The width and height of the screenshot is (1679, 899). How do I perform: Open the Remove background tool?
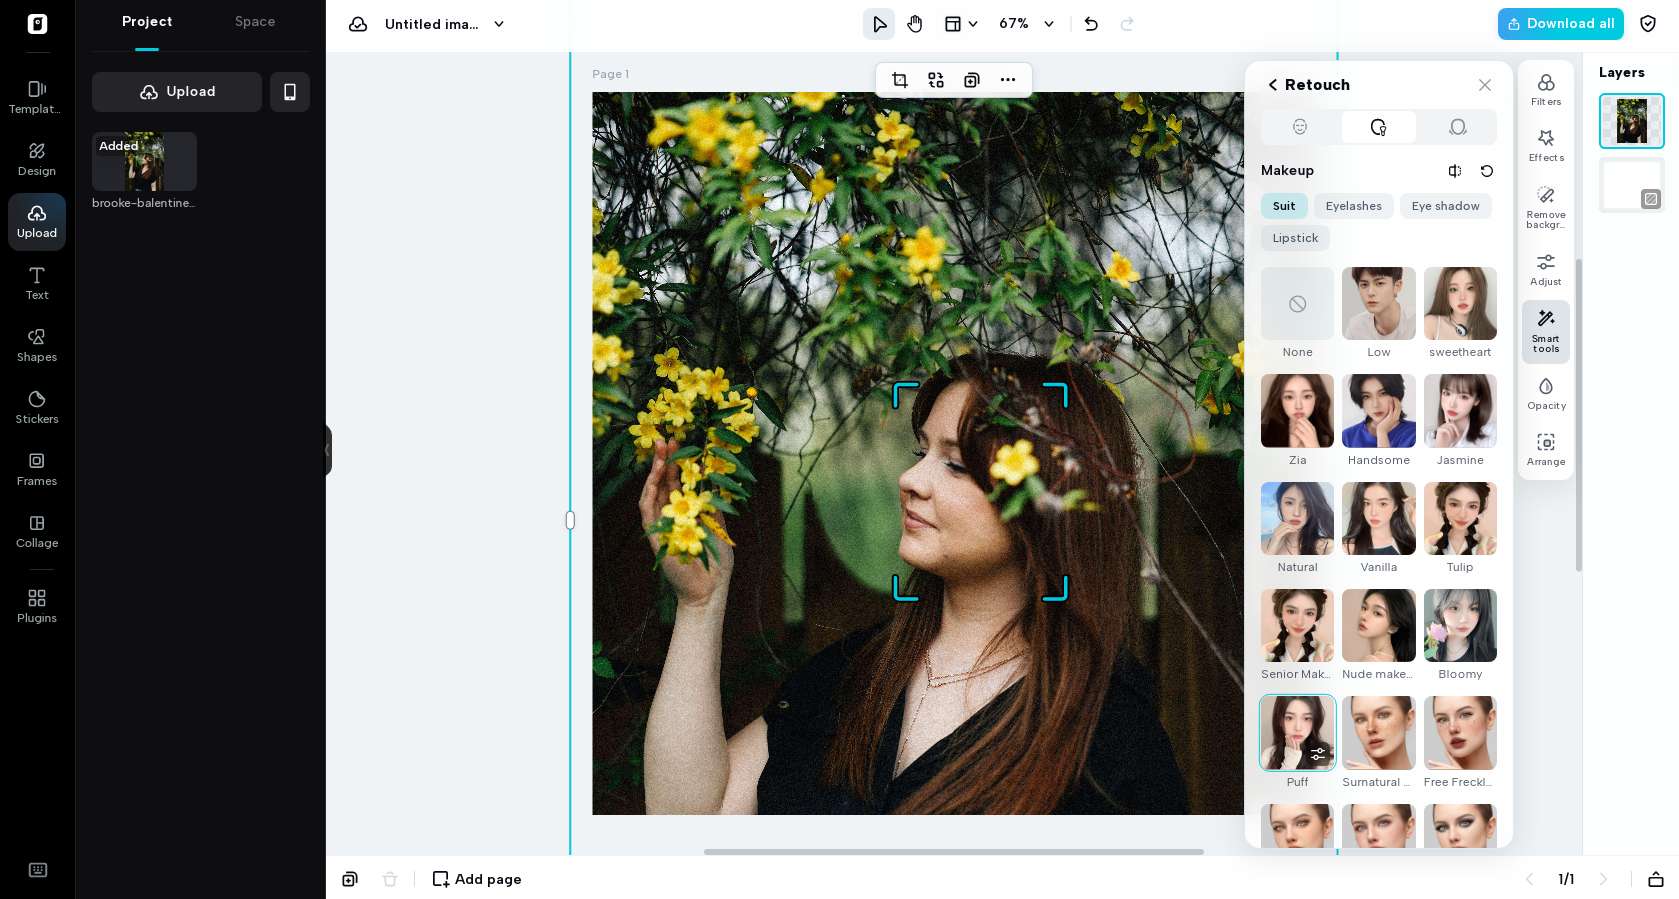[1545, 205]
